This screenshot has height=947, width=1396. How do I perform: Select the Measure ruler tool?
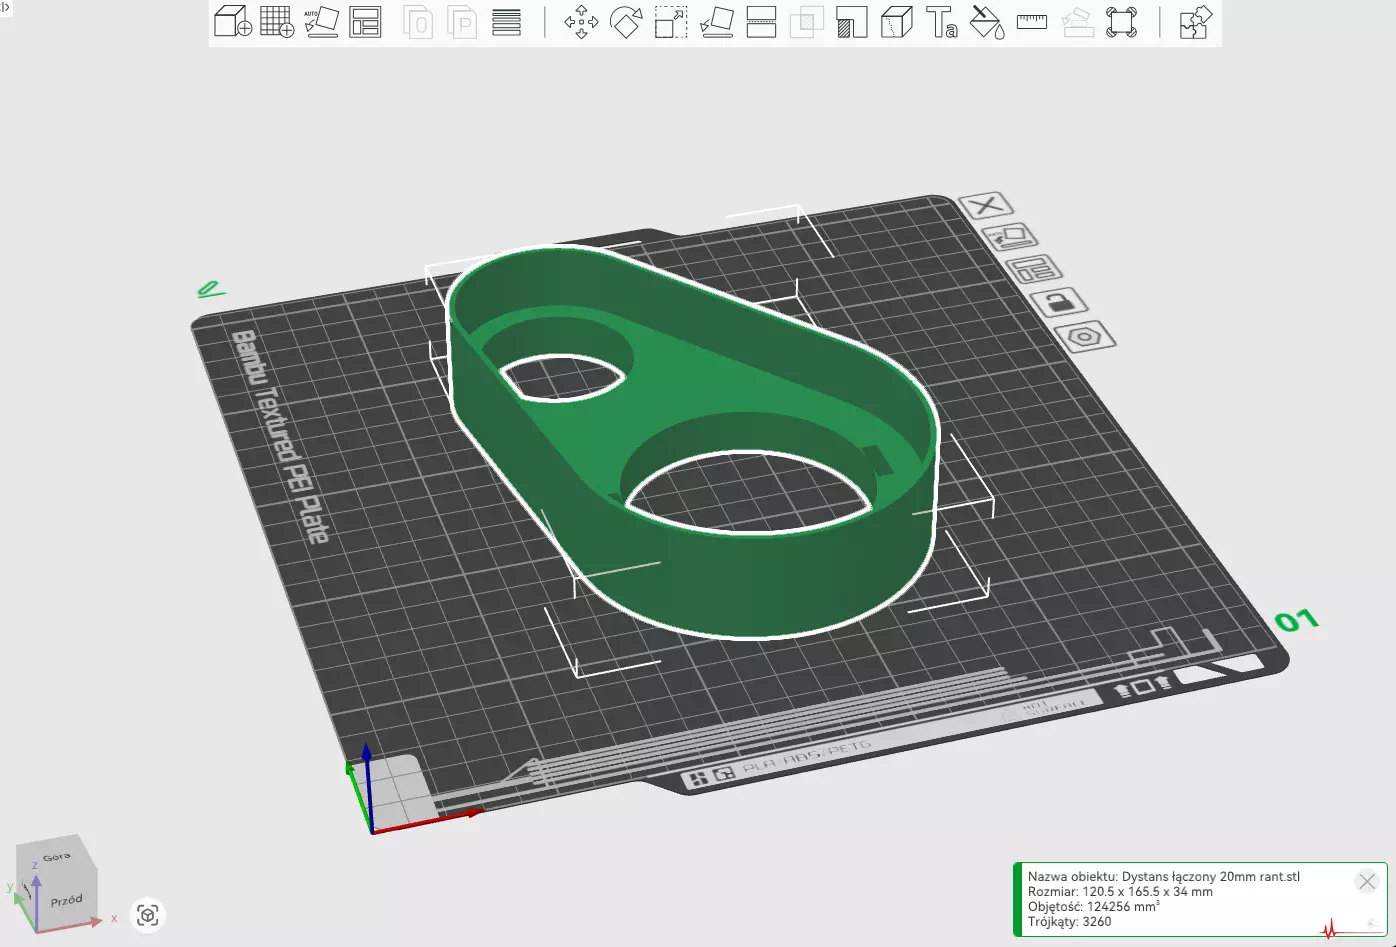click(x=1032, y=22)
